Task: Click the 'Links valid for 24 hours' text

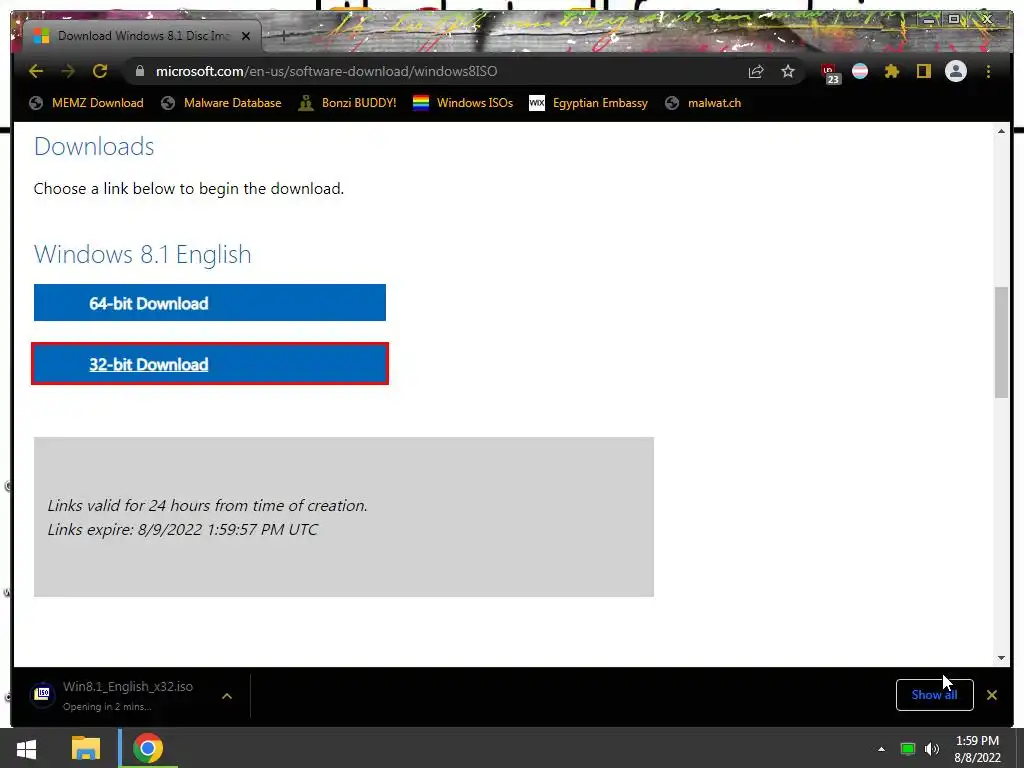Action: tap(208, 505)
